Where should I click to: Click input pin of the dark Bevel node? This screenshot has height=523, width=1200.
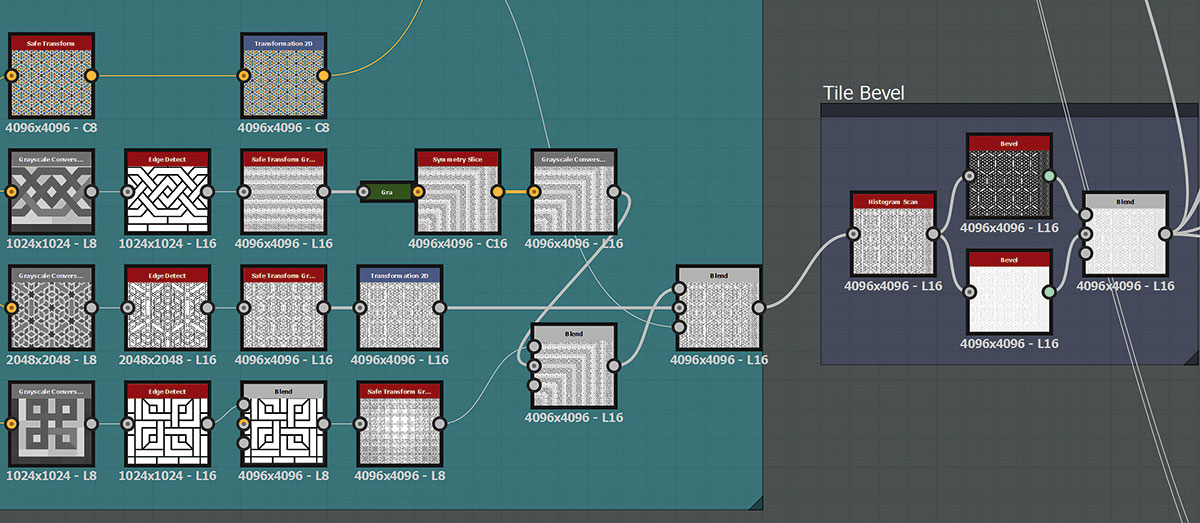pyautogui.click(x=969, y=176)
